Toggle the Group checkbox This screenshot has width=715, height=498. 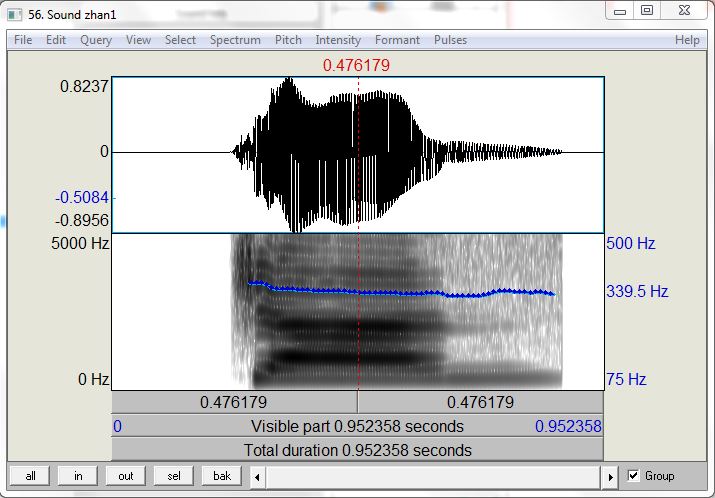tap(633, 476)
